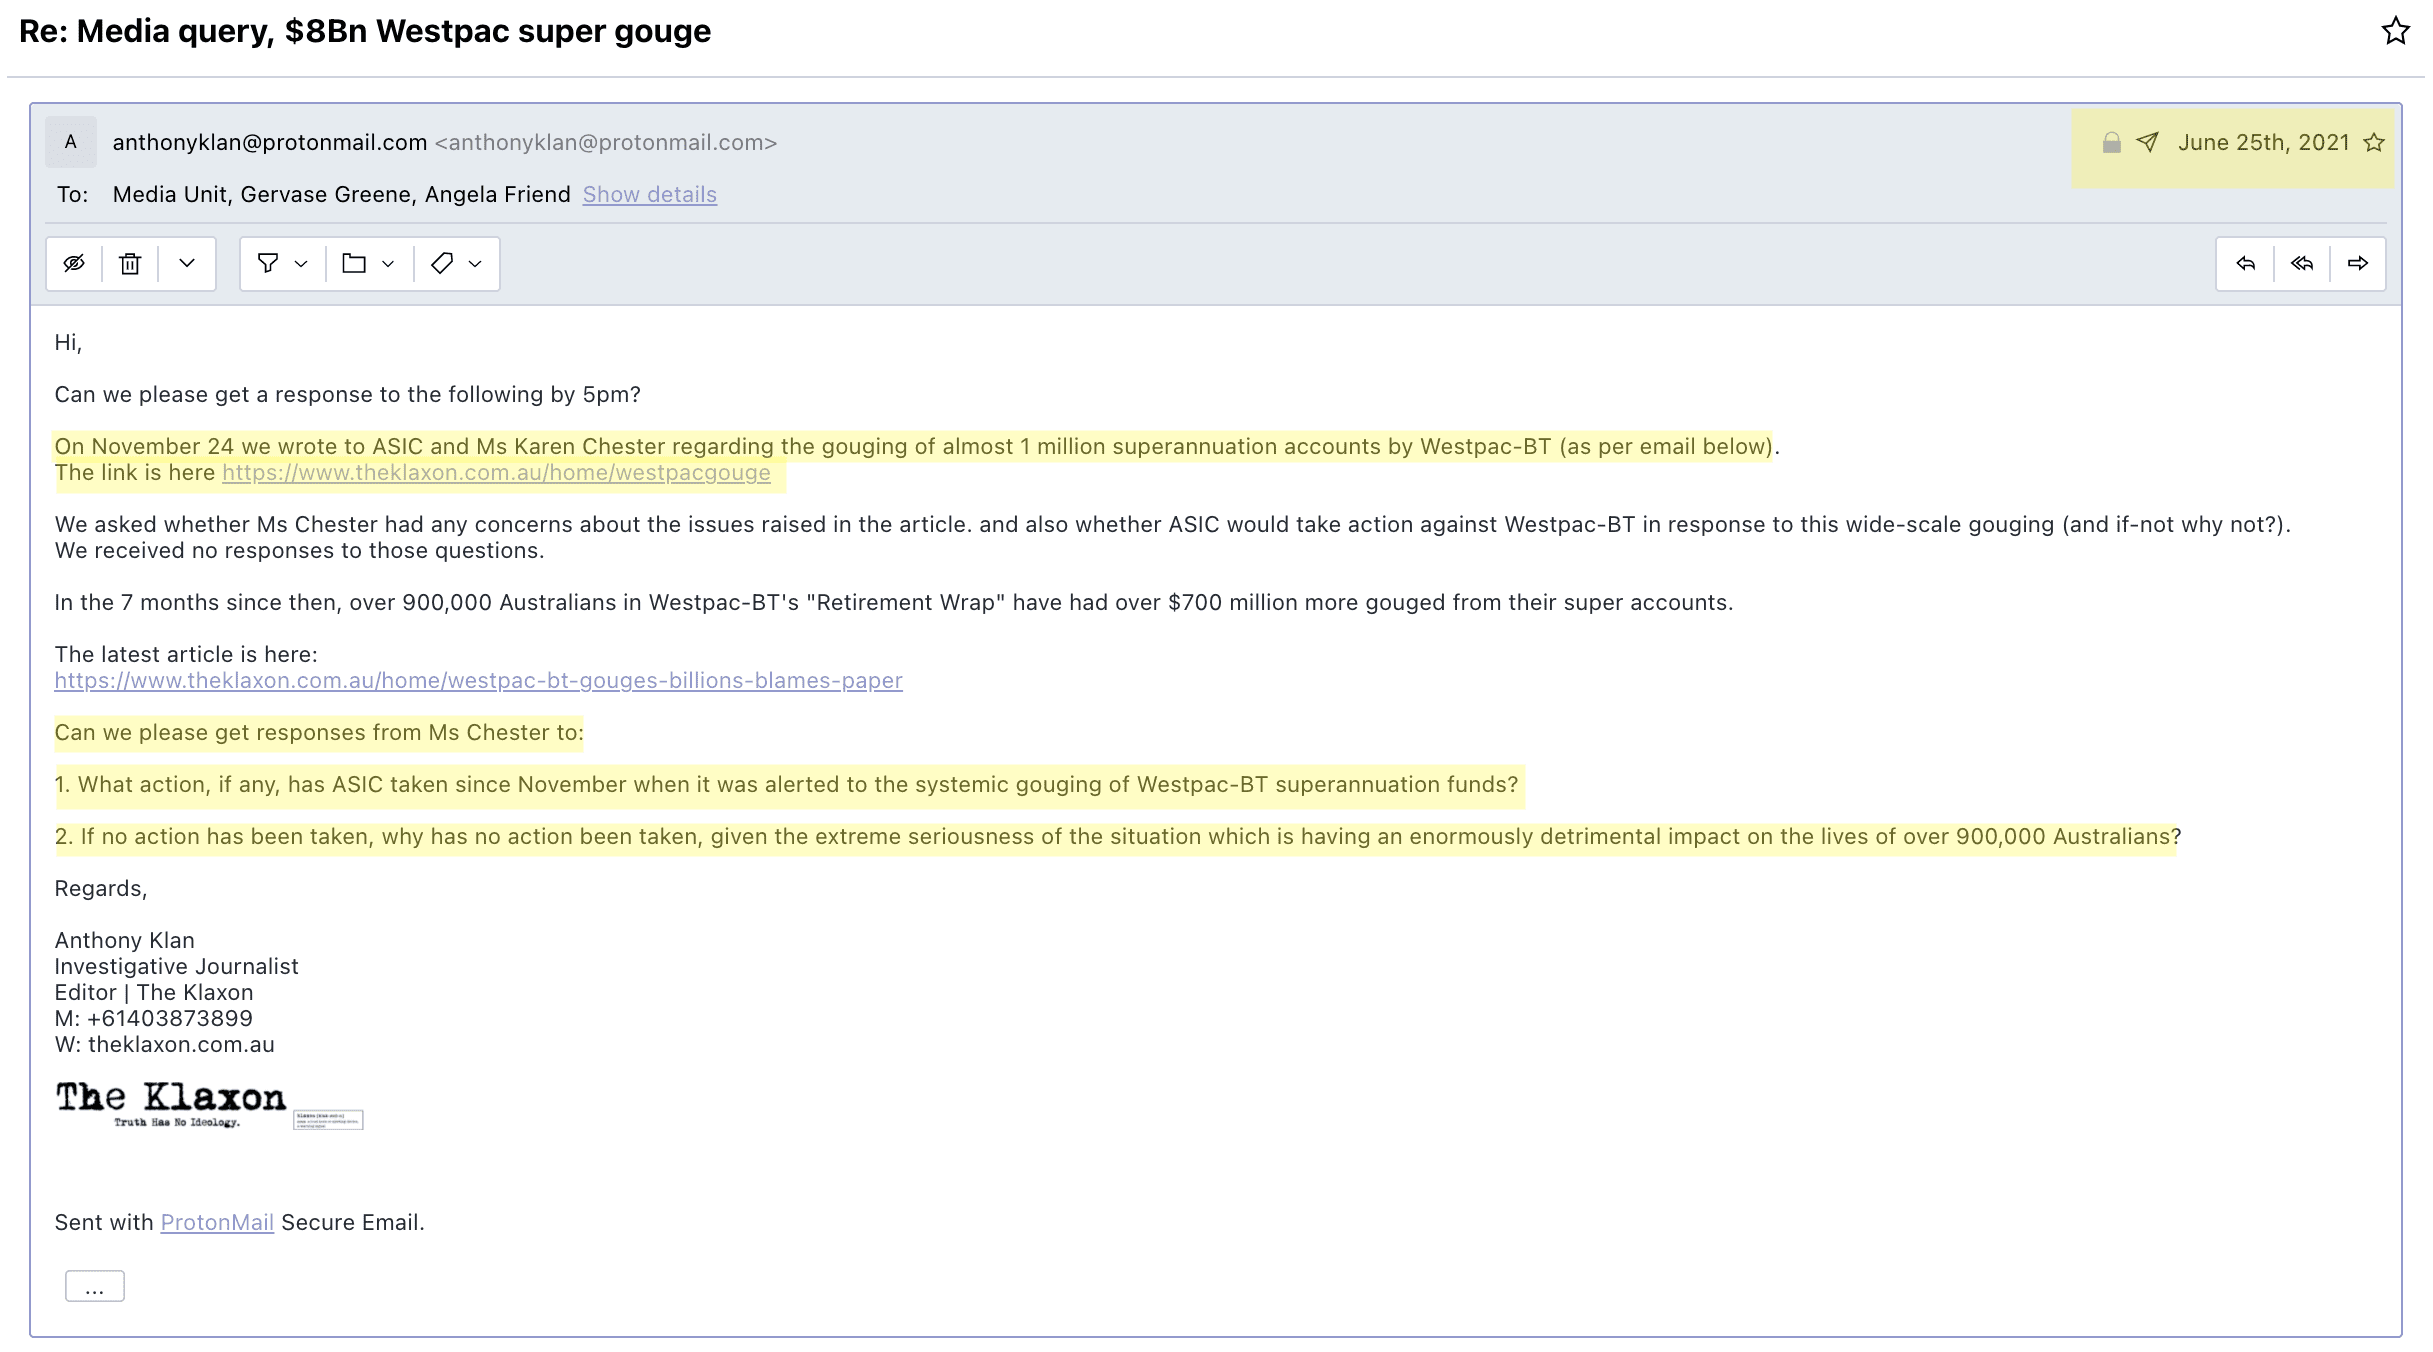This screenshot has width=2433, height=1352.
Task: Expand the filter dropdown arrow
Action: tap(301, 264)
